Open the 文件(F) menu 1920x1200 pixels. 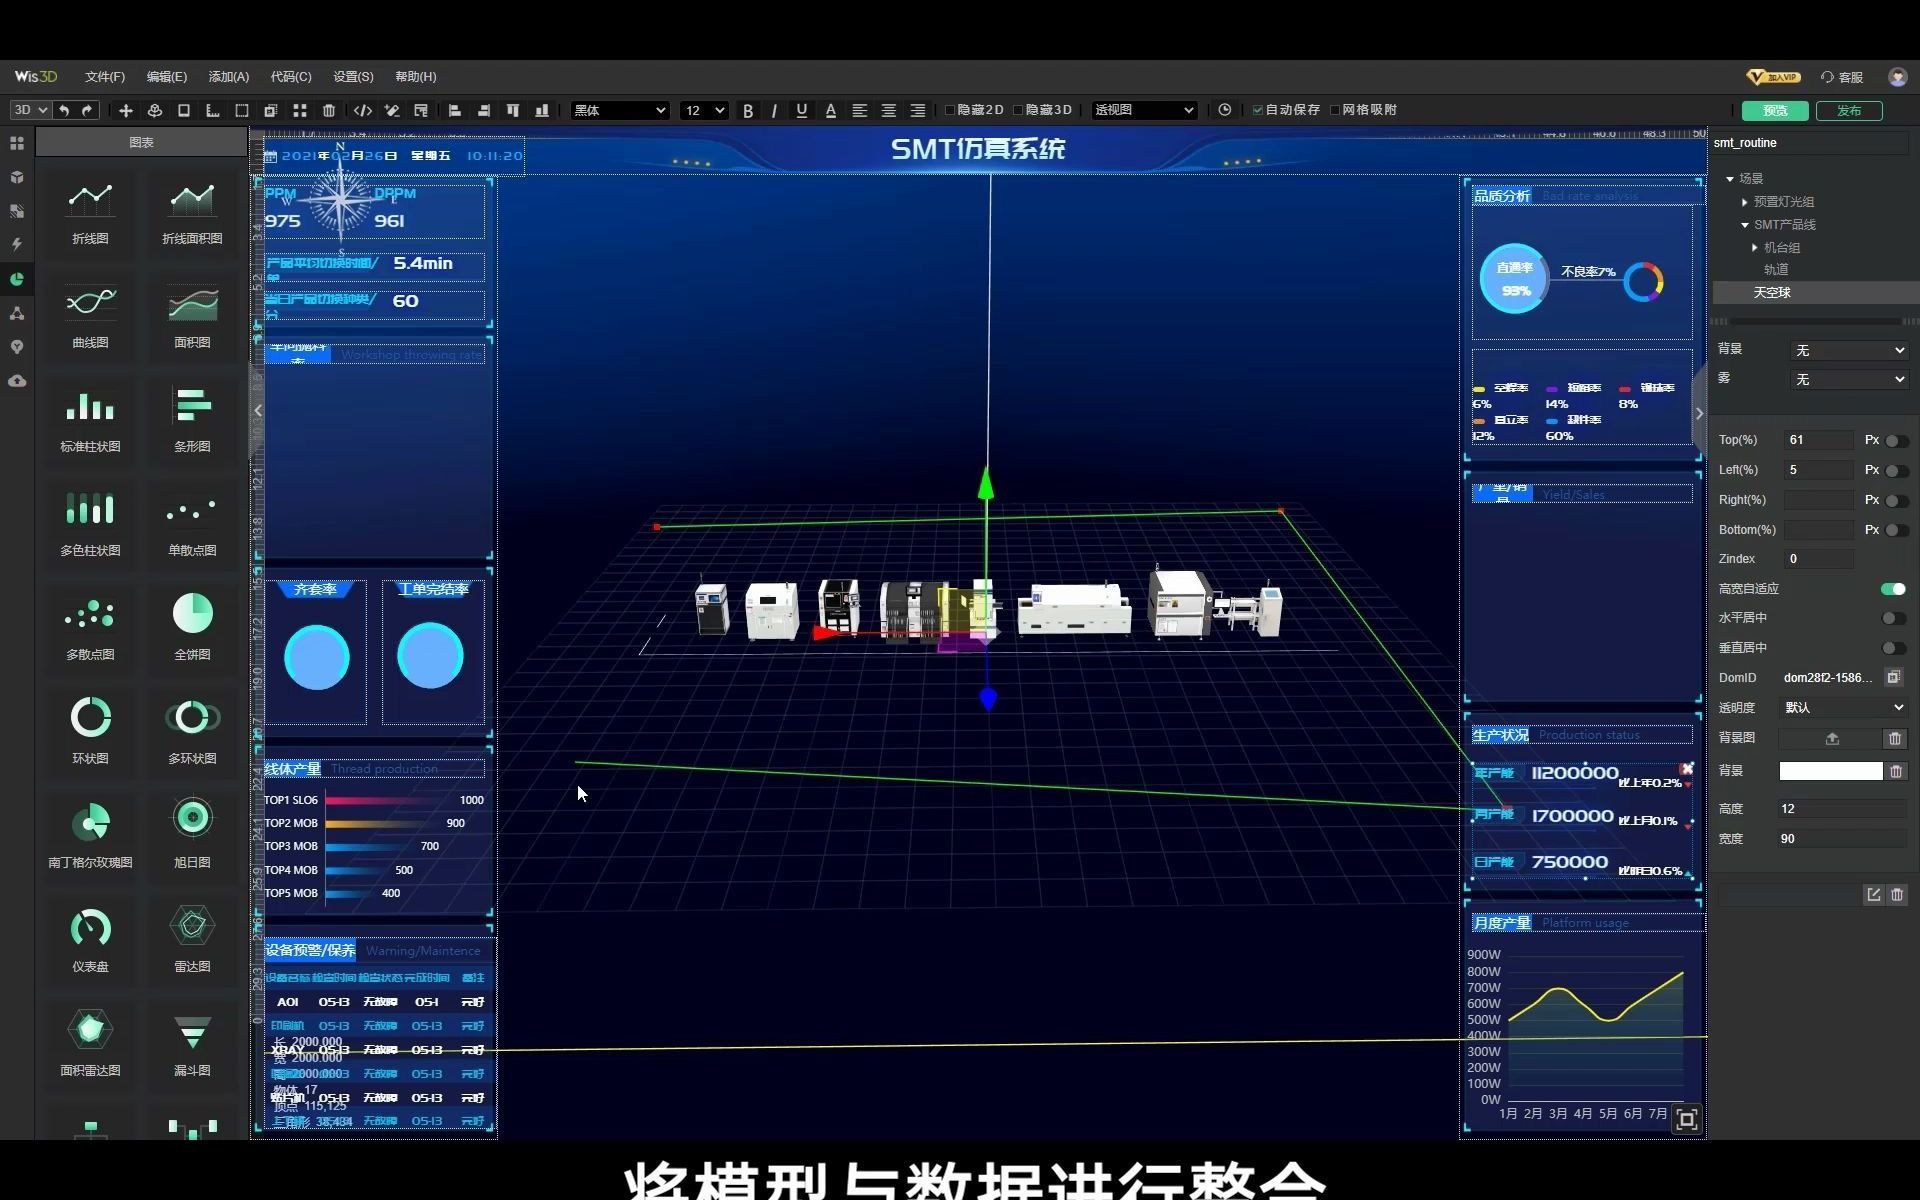pos(104,77)
